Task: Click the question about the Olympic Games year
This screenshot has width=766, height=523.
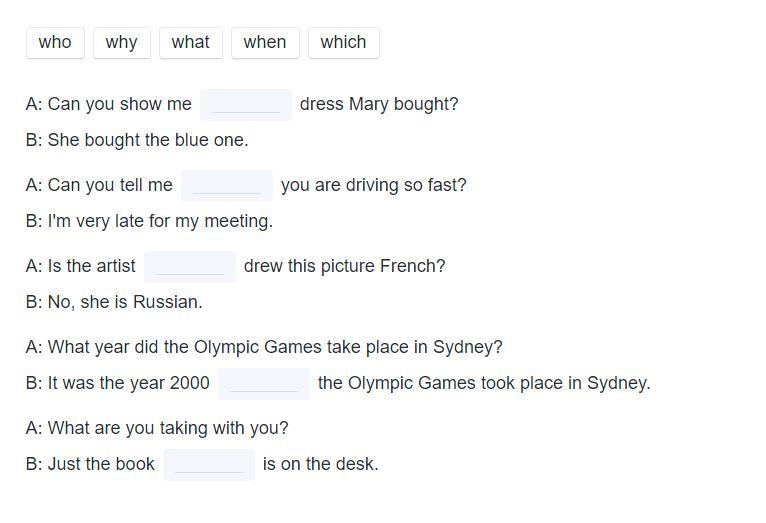Action: 264,347
